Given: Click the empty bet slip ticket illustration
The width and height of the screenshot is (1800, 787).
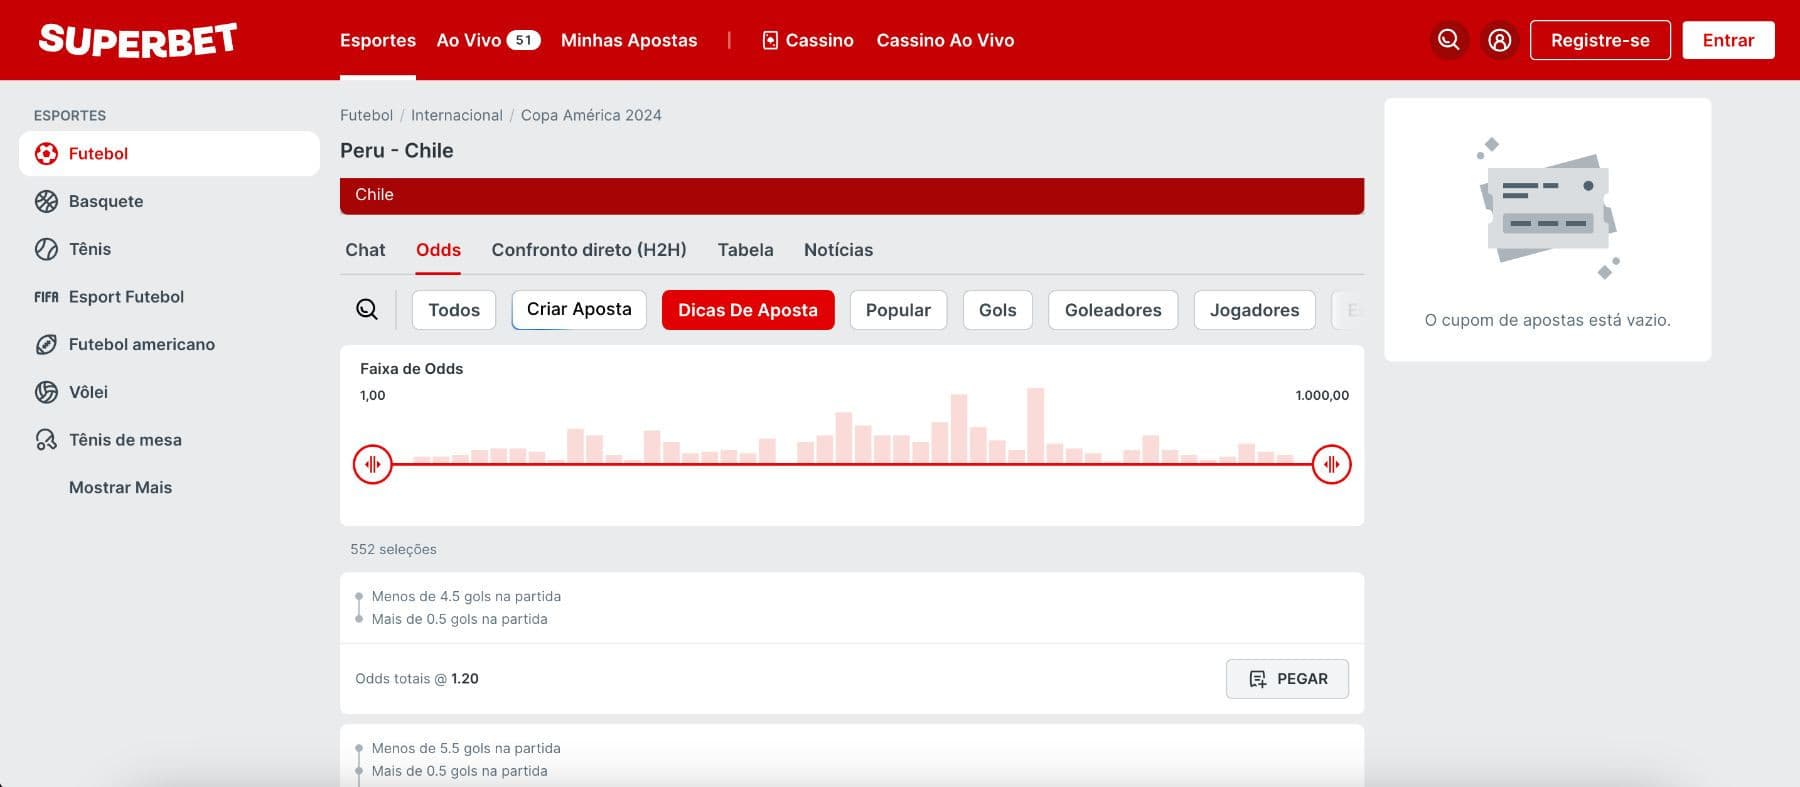Looking at the screenshot, I should point(1548,209).
